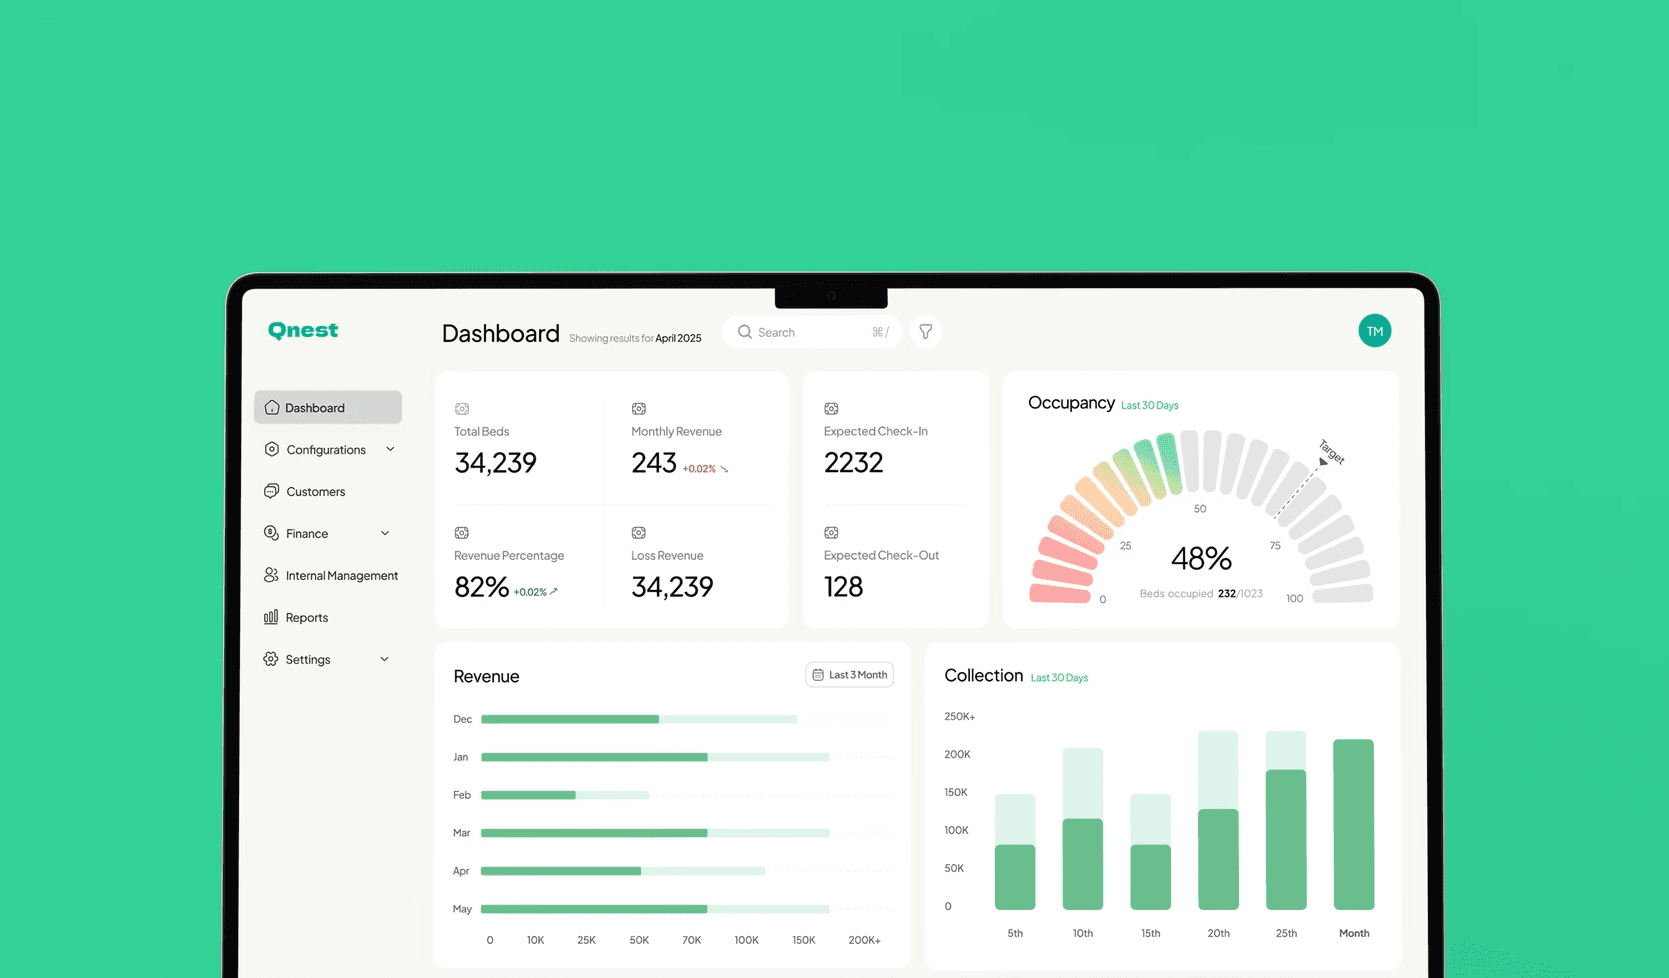Open the Last 3 Month selector on Revenue
This screenshot has width=1669, height=978.
(x=849, y=674)
